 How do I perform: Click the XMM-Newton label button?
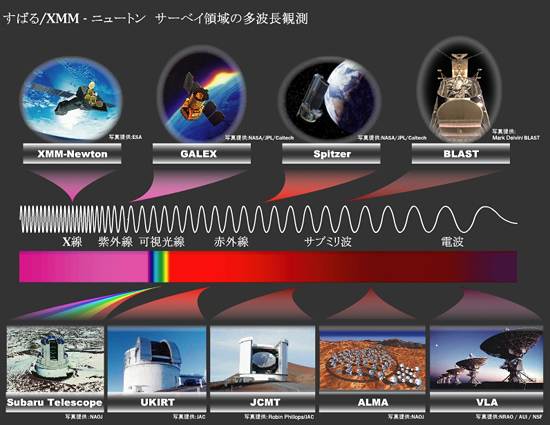(x=72, y=154)
